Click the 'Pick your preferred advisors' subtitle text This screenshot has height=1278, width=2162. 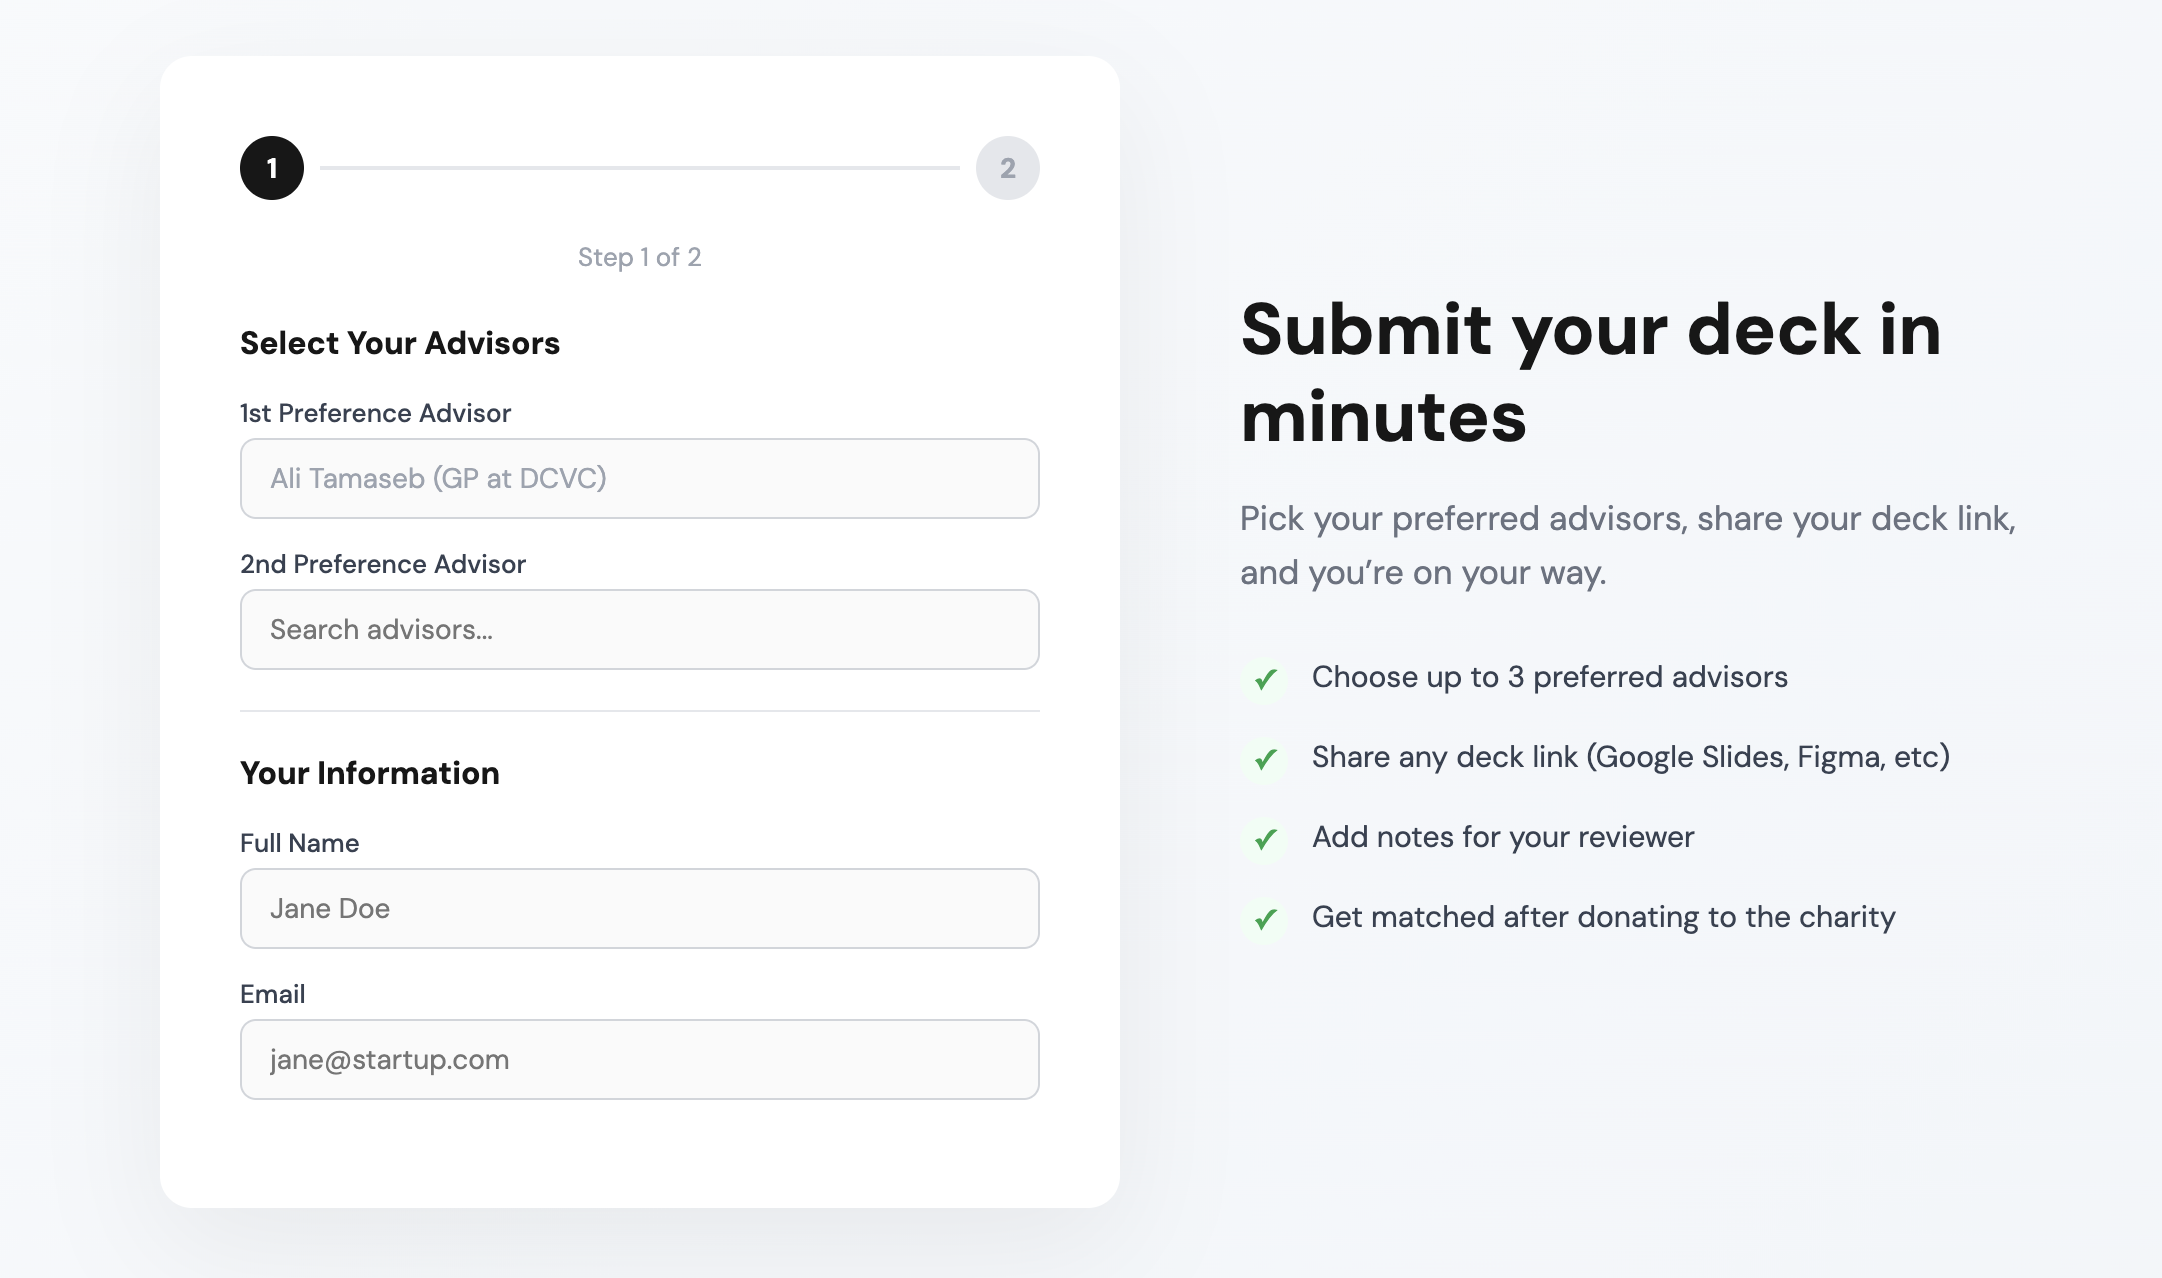(x=1627, y=545)
